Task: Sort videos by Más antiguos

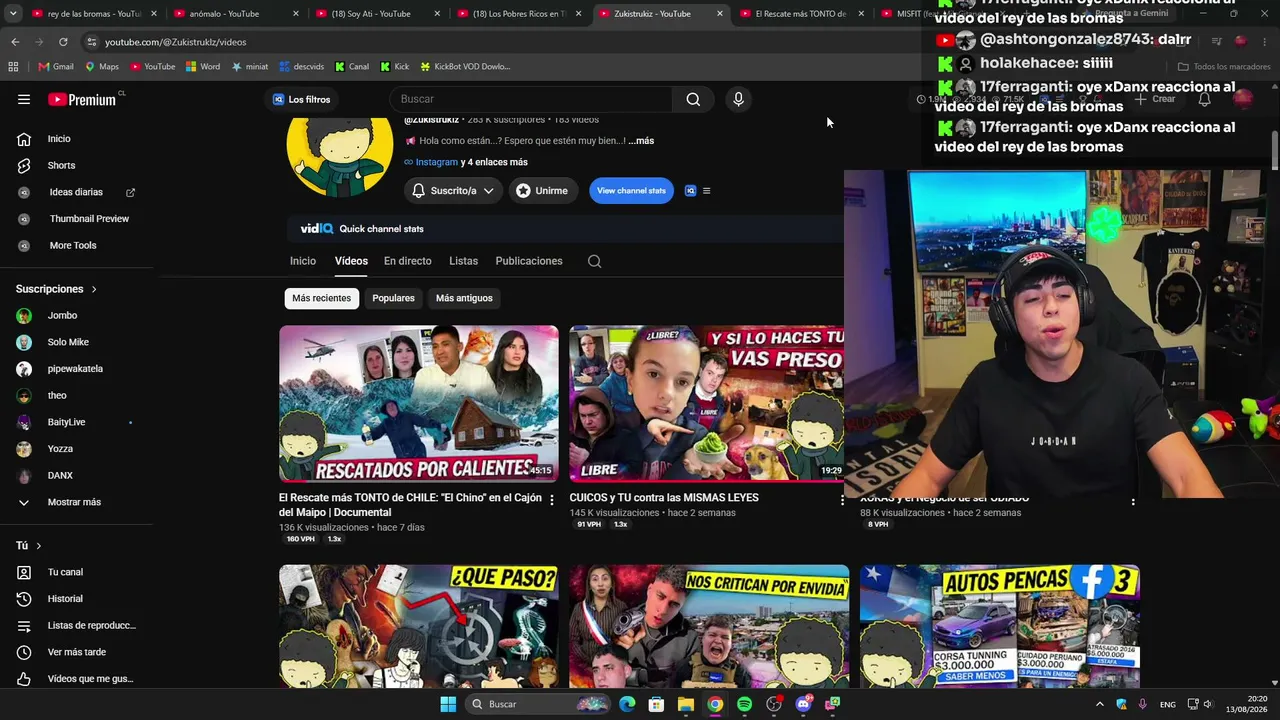Action: [464, 298]
